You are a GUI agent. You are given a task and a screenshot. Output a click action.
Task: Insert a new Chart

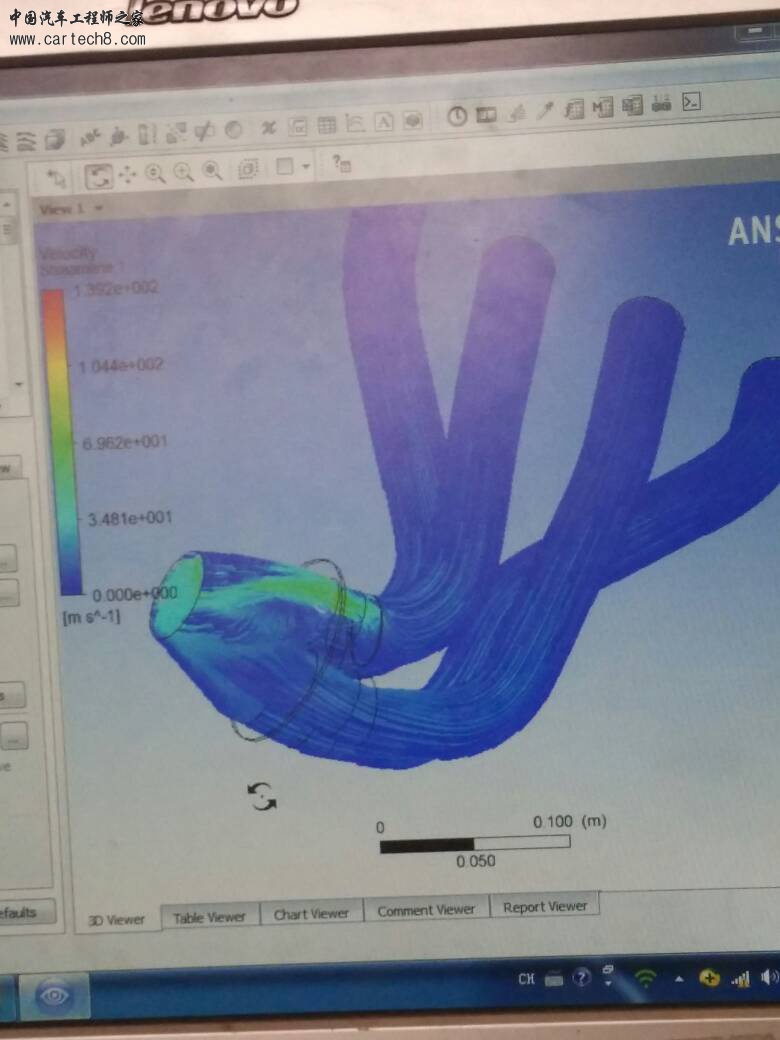356,123
